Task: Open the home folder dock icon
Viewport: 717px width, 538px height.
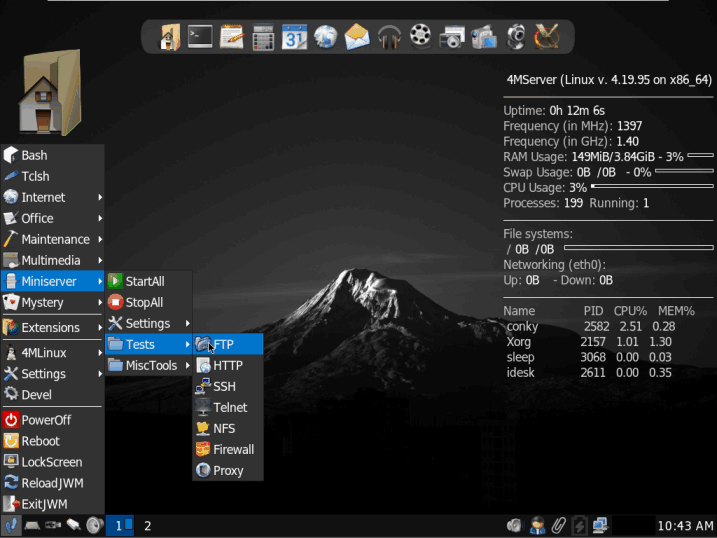Action: coord(170,37)
